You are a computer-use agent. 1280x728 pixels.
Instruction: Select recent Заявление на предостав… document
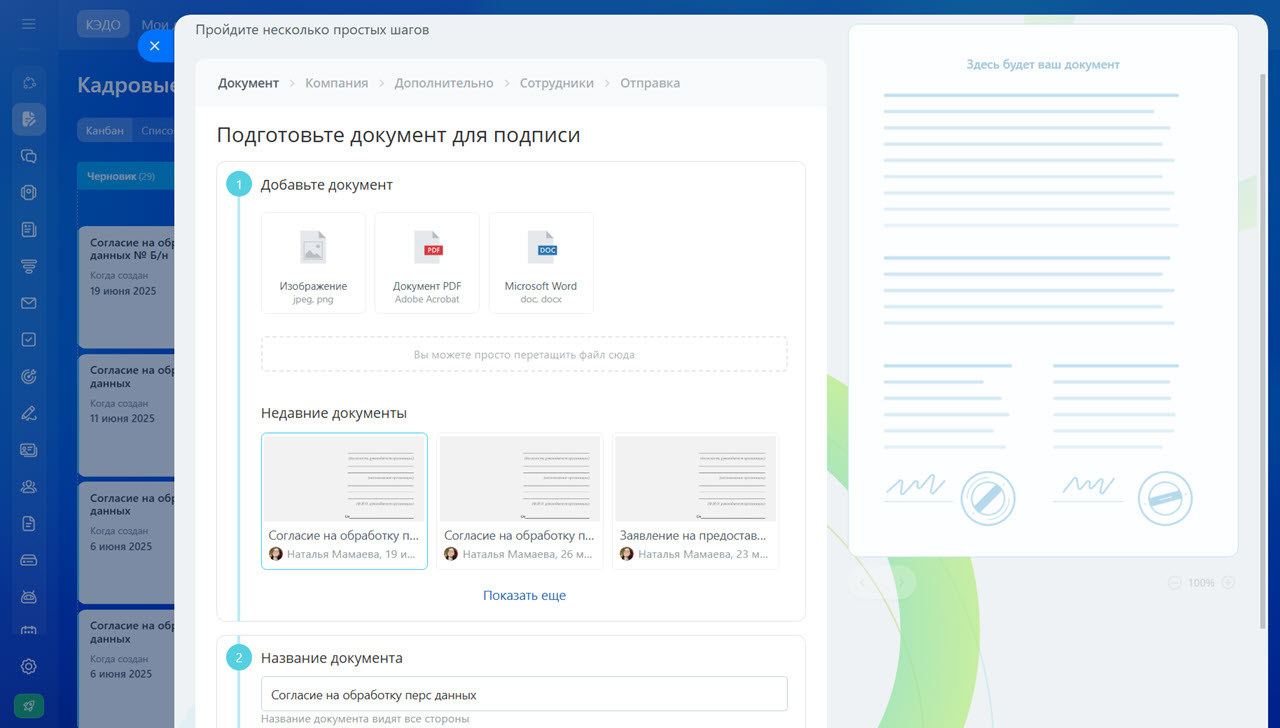pos(696,501)
